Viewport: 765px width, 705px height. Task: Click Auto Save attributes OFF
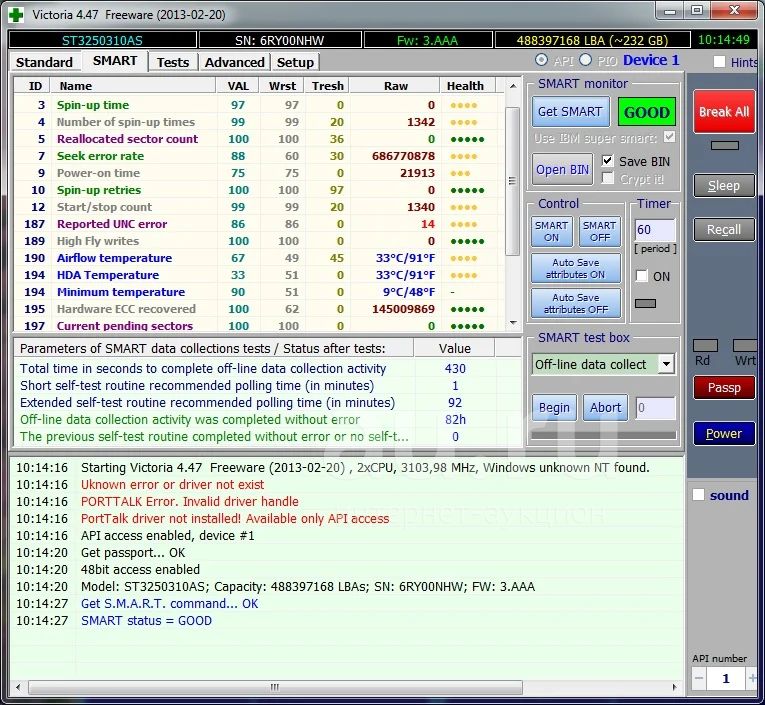pyautogui.click(x=576, y=303)
